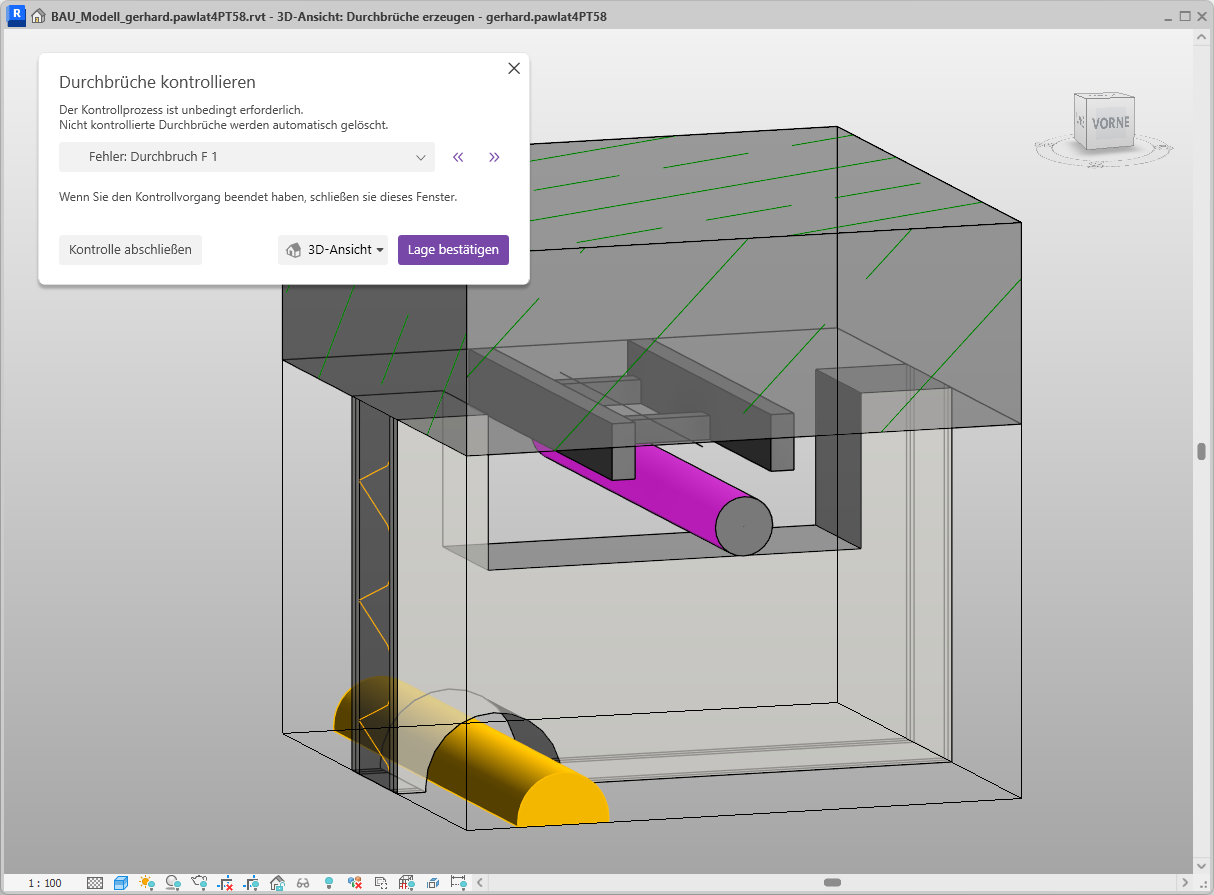Click the Temporary Hide/Isolate glasses icon
The image size is (1214, 895).
coord(303,883)
